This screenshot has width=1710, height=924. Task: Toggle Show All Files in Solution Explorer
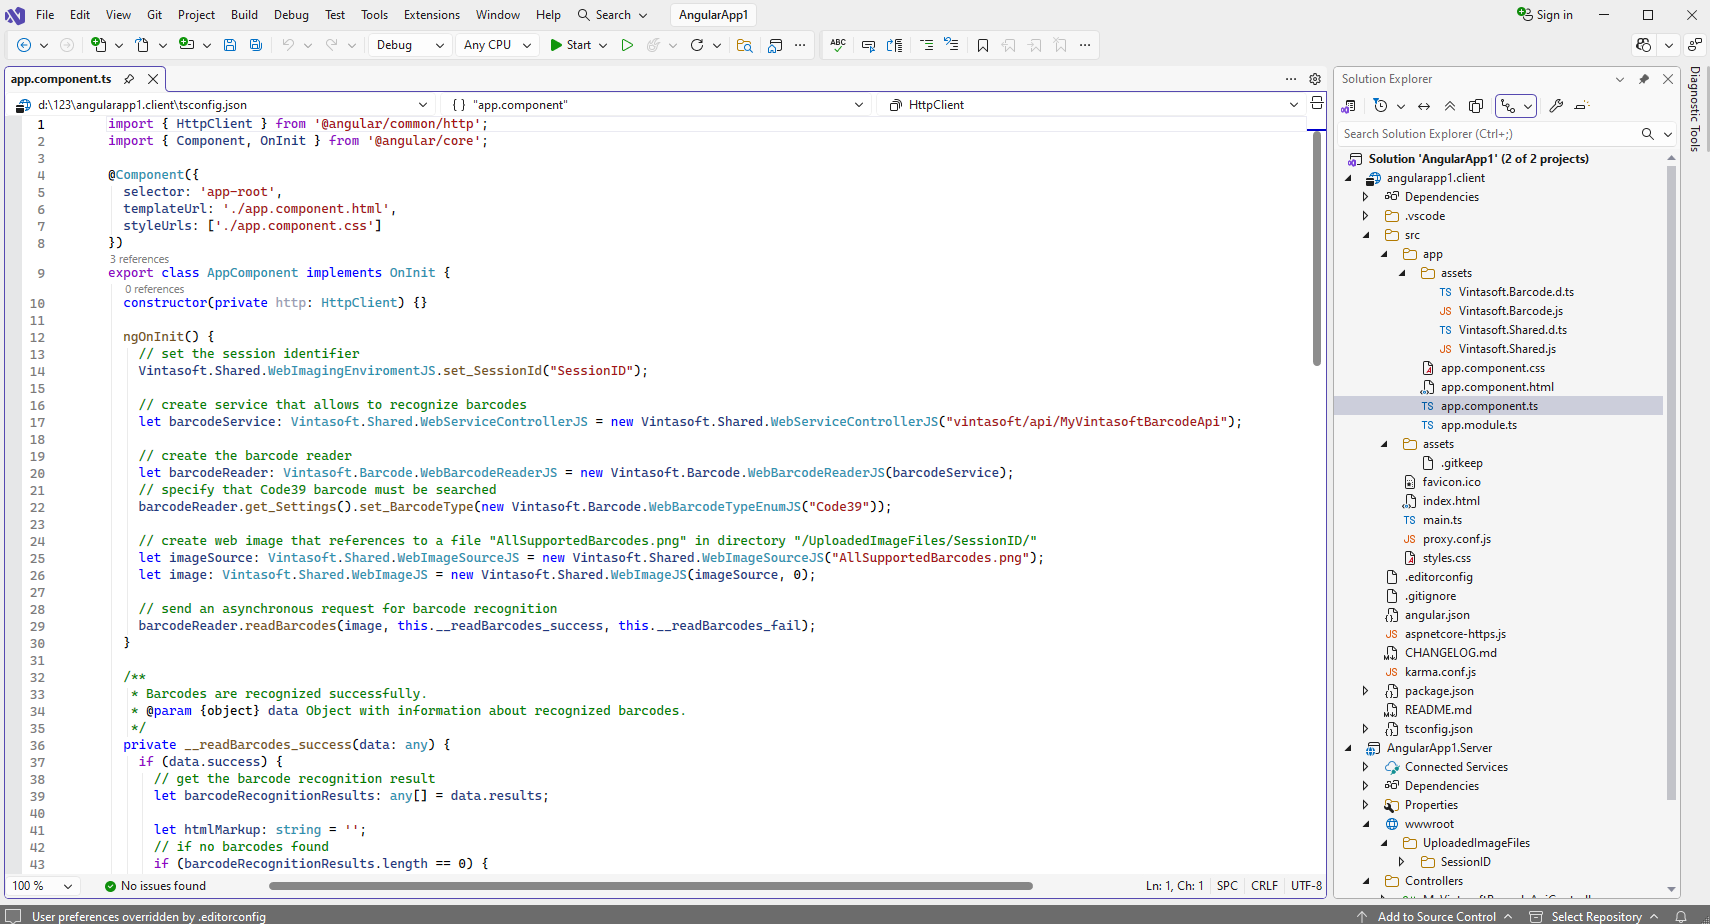click(x=1476, y=106)
